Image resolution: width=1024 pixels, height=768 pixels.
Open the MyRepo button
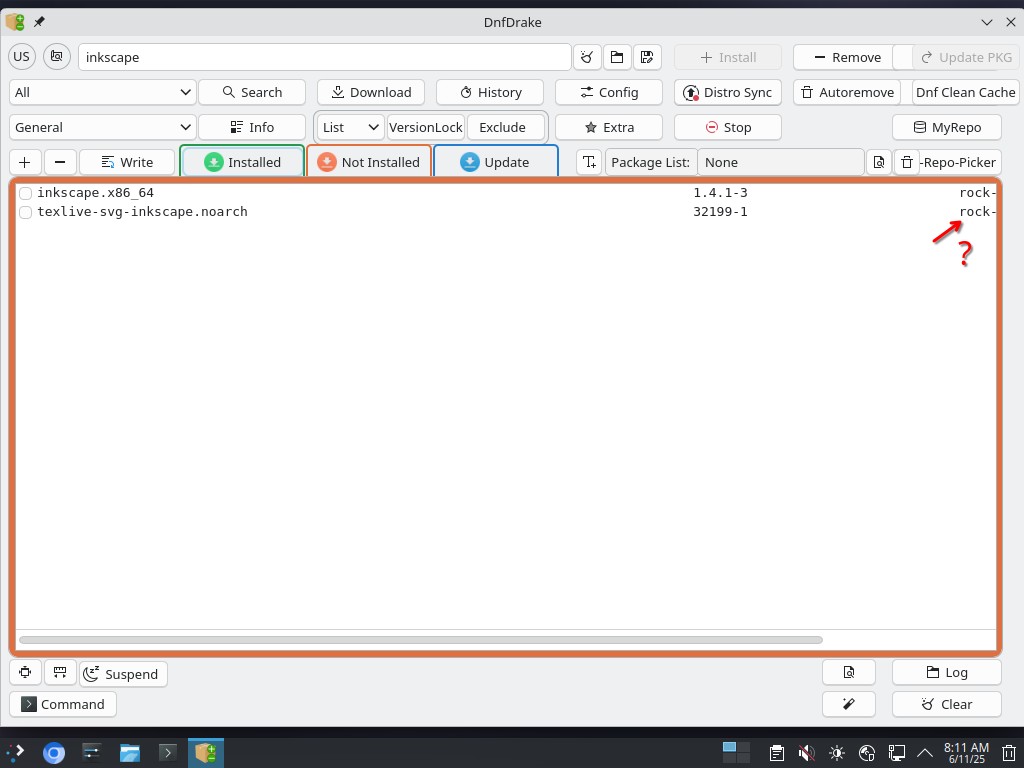(x=947, y=127)
